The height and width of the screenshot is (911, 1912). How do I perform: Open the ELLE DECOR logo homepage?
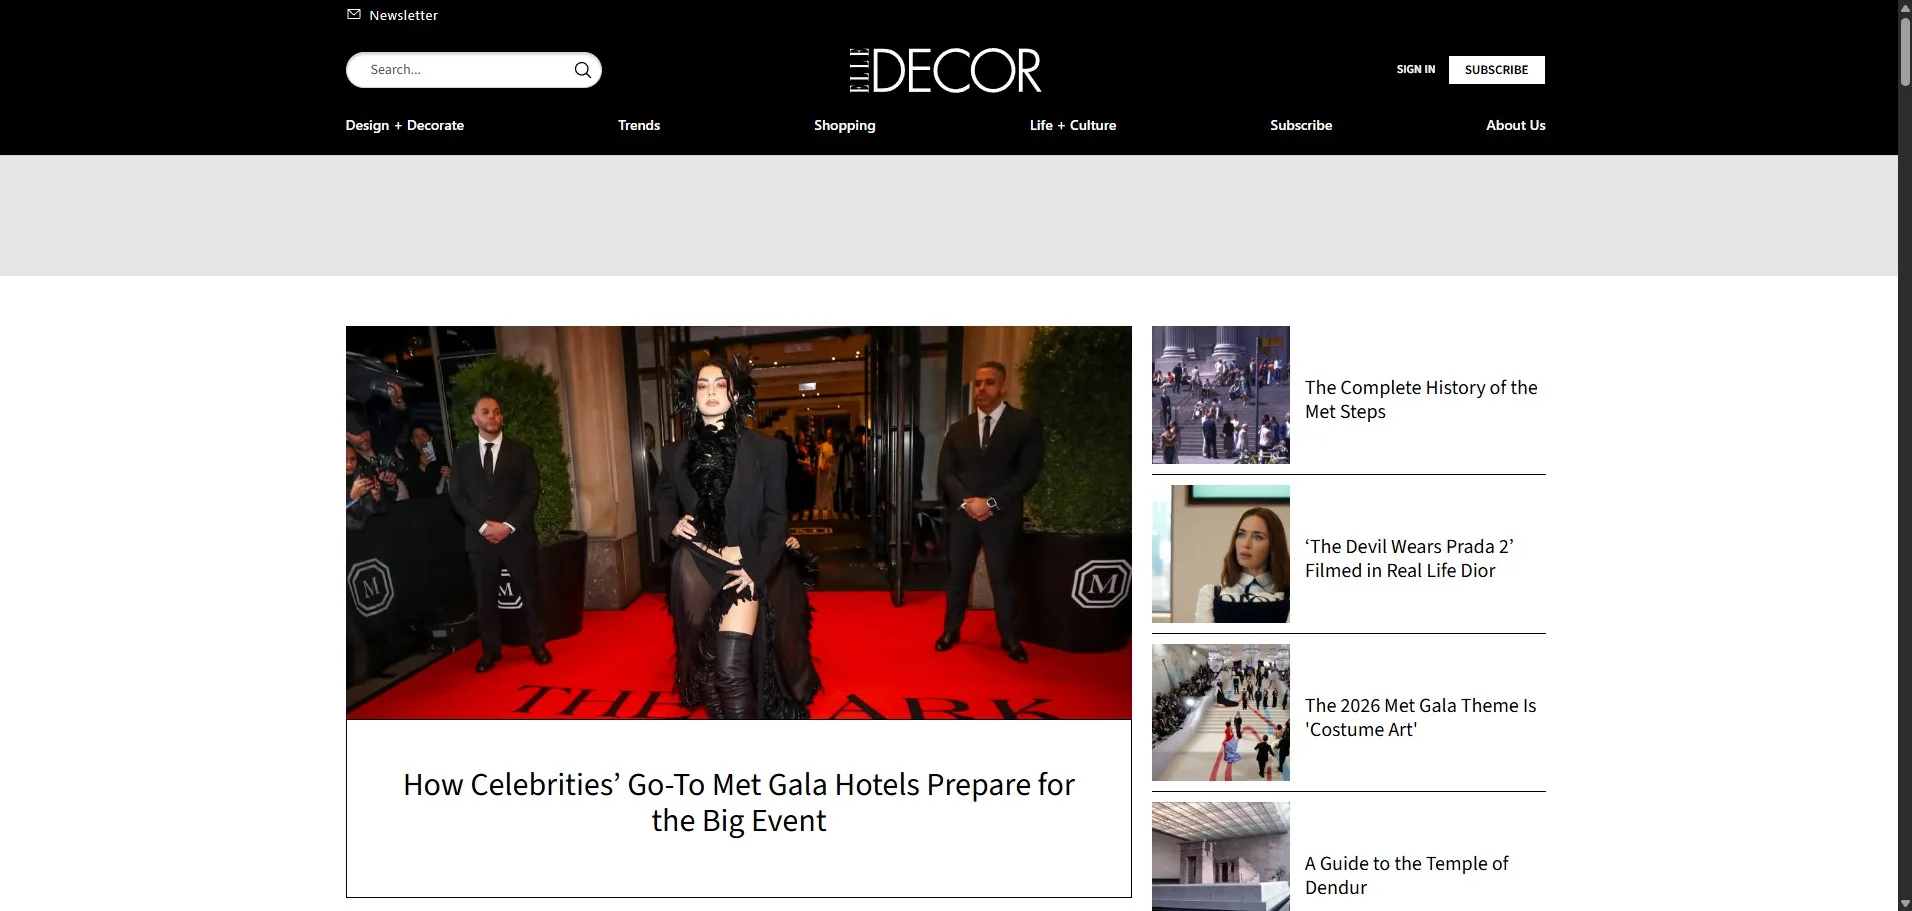pos(945,70)
